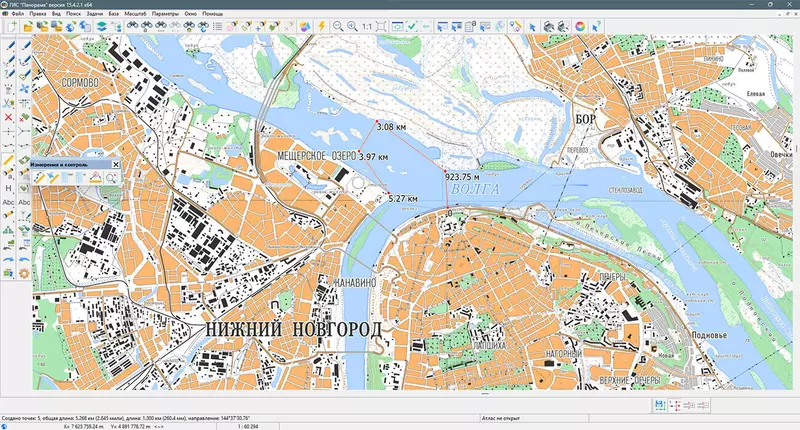This screenshot has height=430, width=800.
Task: Click the first binoculars search icon
Action: click(132, 25)
